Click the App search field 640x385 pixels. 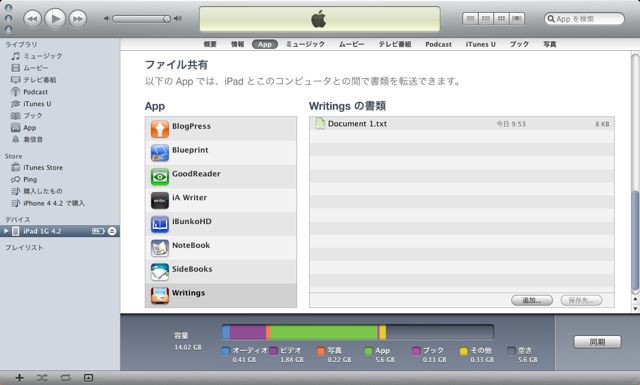(584, 19)
